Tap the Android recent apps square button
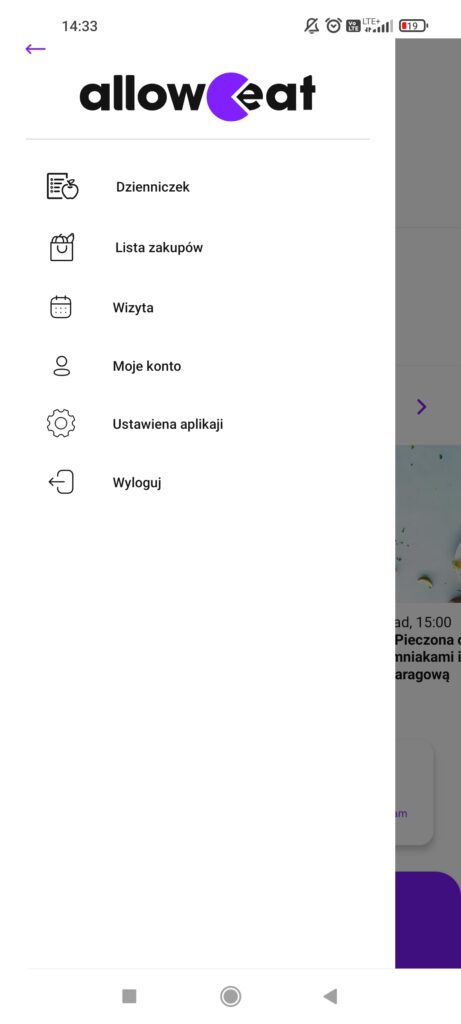 pos(129,996)
